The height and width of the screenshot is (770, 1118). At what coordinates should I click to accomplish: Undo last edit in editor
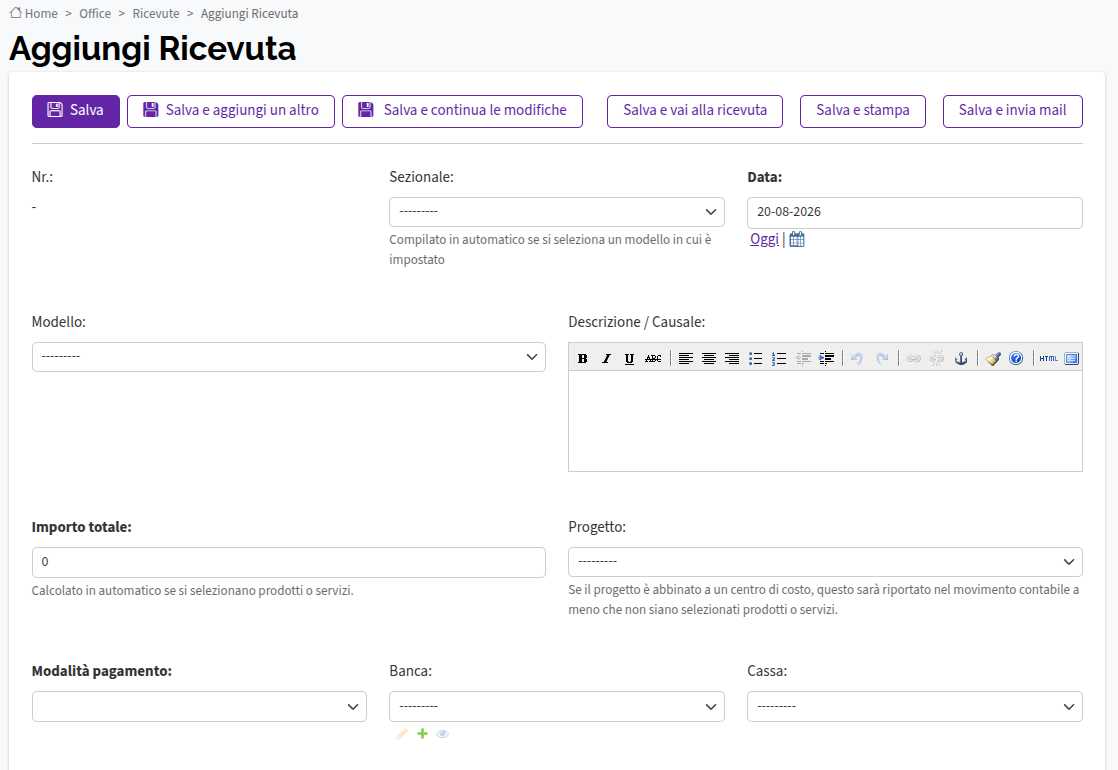(x=858, y=359)
